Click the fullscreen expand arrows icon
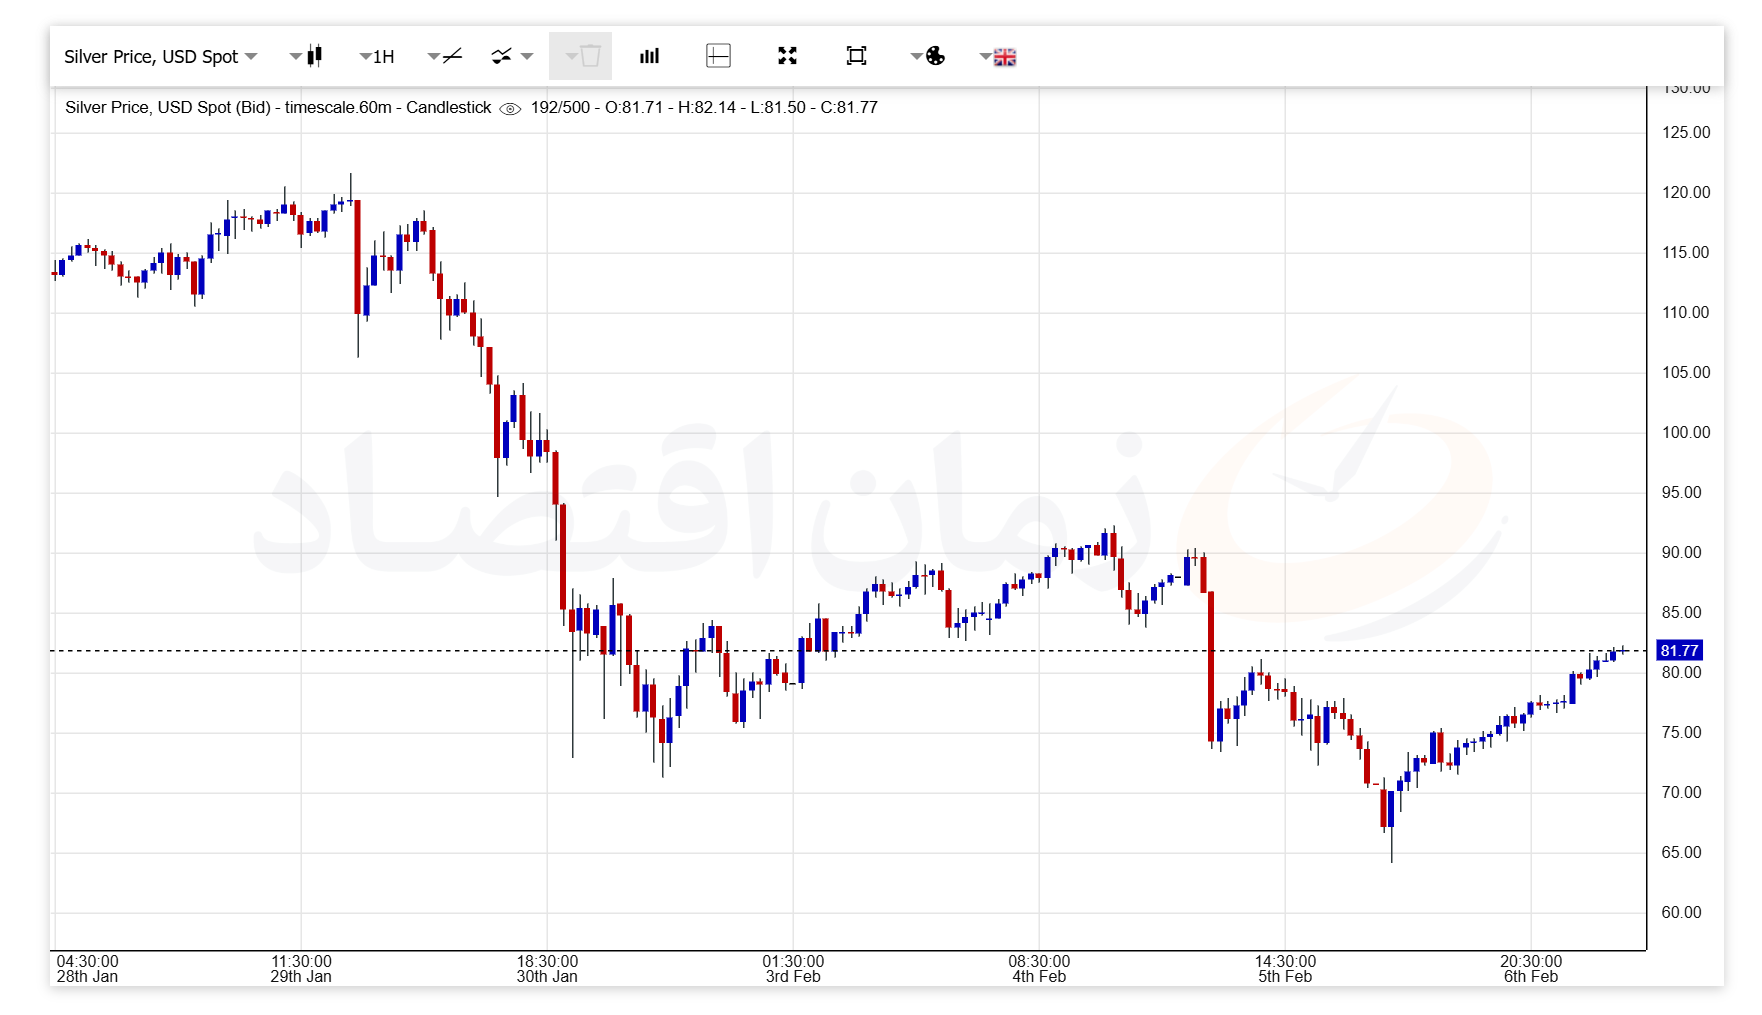The height and width of the screenshot is (1015, 1762). (x=787, y=56)
